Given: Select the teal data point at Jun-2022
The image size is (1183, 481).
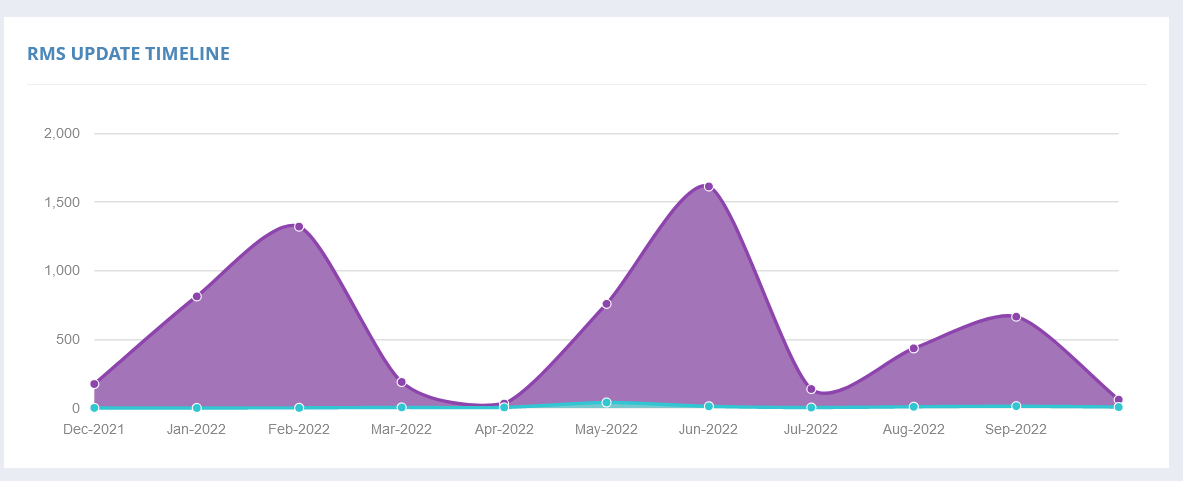Looking at the screenshot, I should [x=708, y=406].
